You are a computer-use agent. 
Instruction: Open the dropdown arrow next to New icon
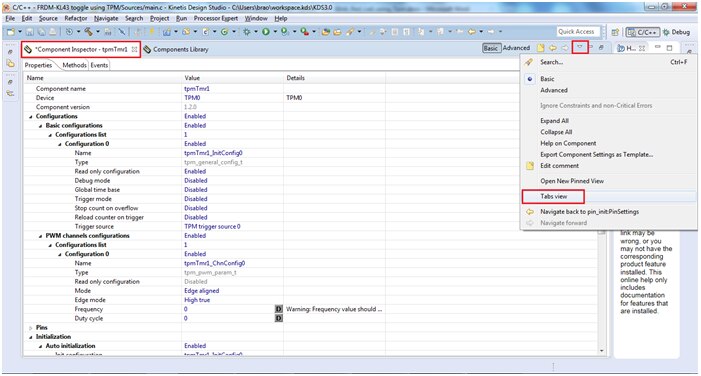[20, 32]
